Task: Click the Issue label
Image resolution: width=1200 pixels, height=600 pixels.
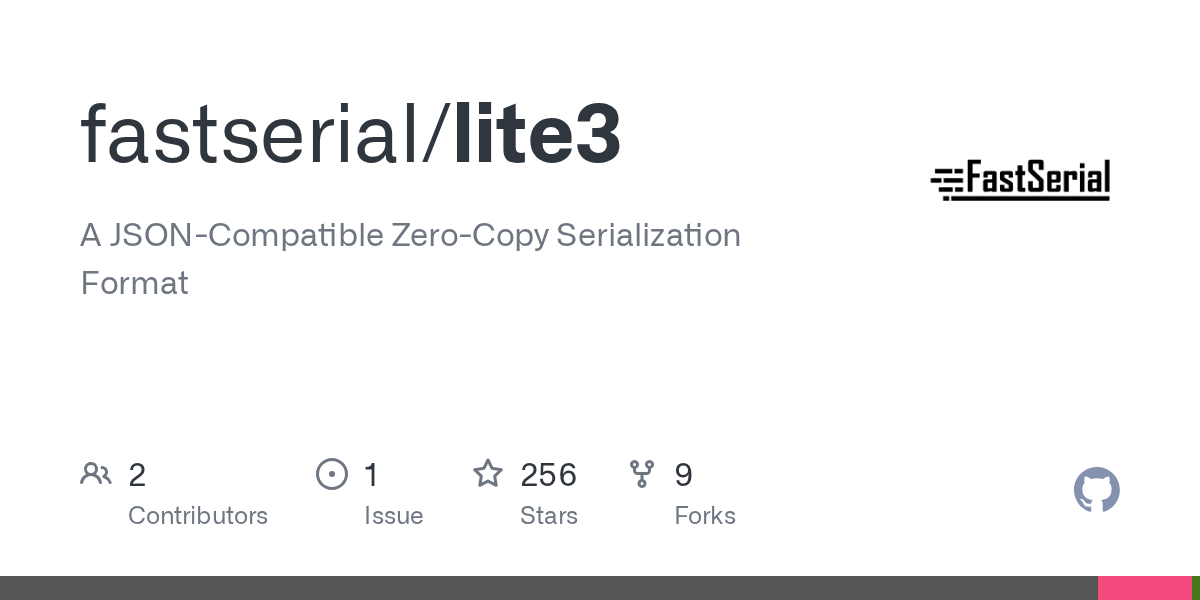Action: [393, 516]
